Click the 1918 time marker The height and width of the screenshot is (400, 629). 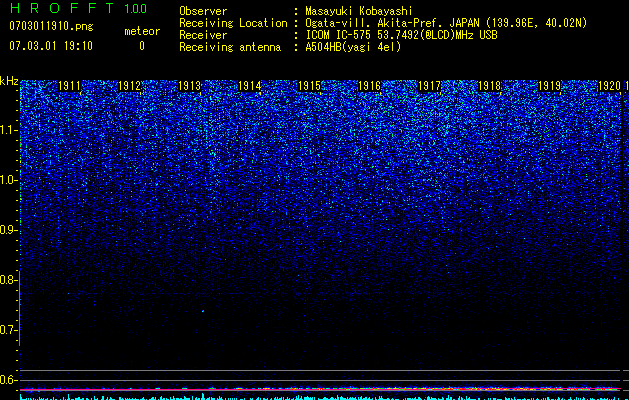point(489,86)
